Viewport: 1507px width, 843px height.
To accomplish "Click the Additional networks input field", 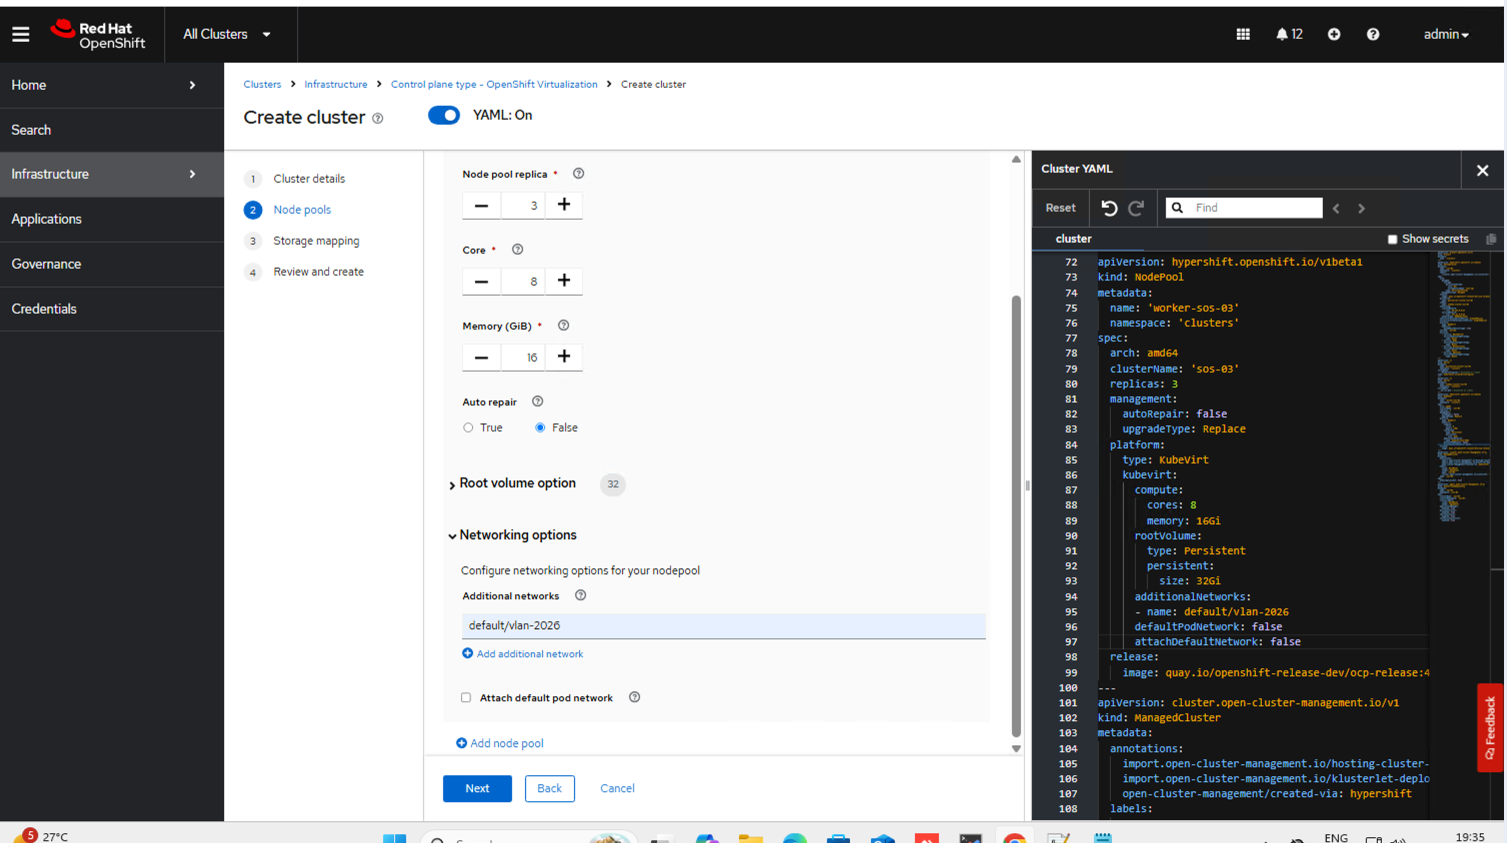I will click(x=724, y=626).
